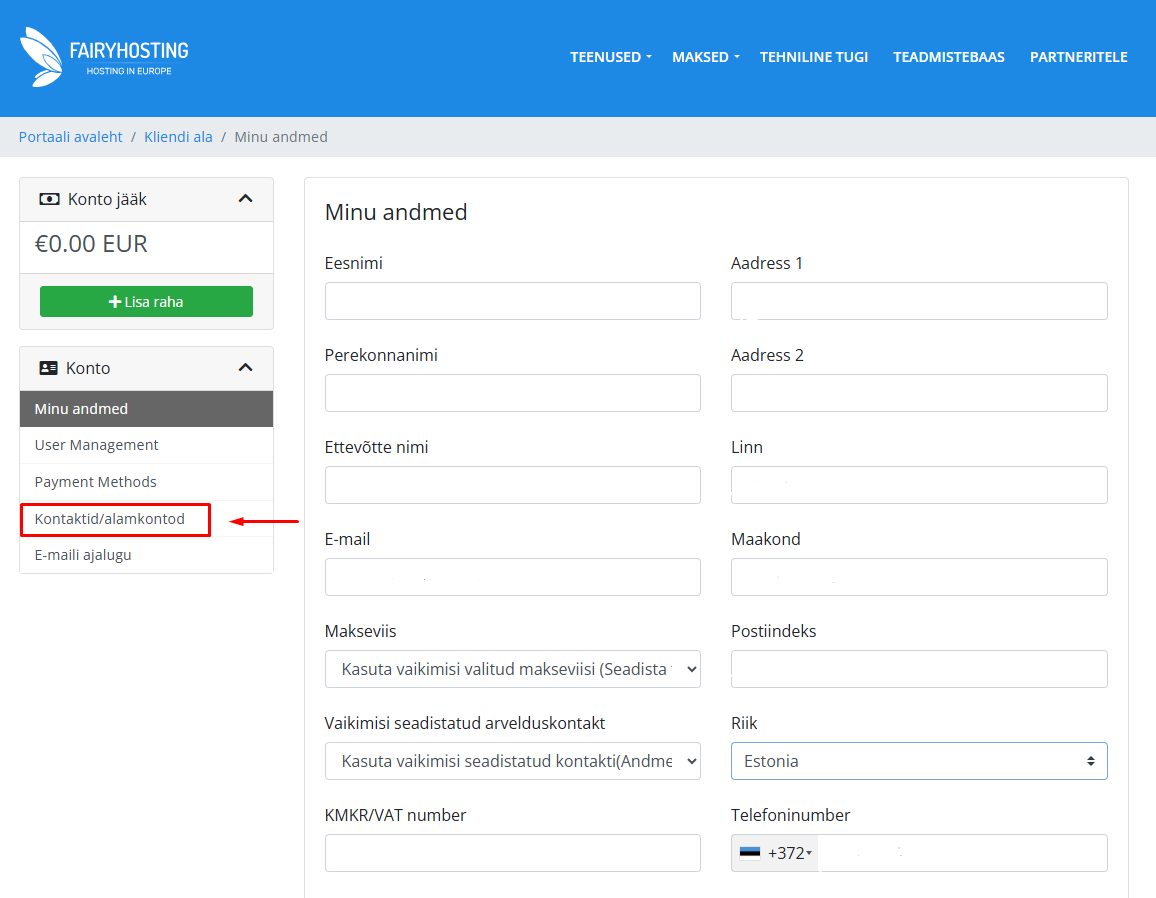Viewport: 1156px width, 898px height.
Task: Open the Partneritele menu item
Action: [1079, 57]
